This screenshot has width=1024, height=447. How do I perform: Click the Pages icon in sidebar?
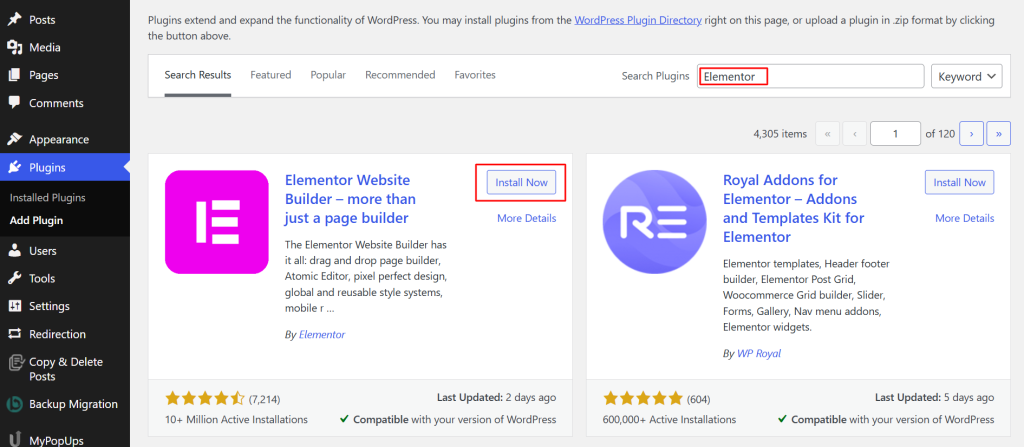click(x=14, y=75)
